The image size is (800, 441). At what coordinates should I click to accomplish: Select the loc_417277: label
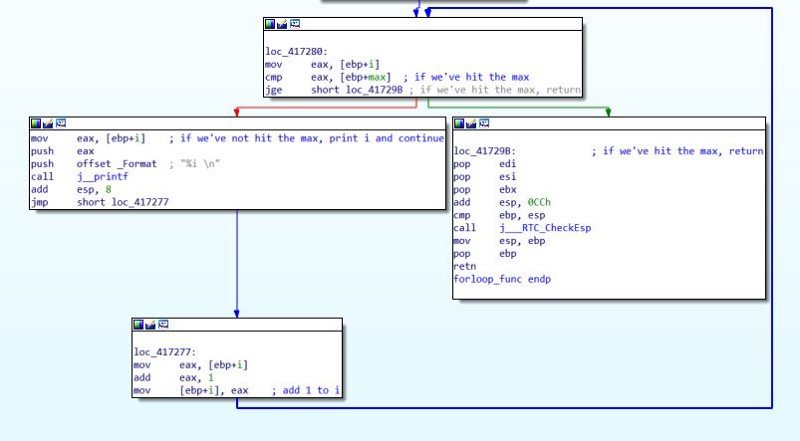165,352
